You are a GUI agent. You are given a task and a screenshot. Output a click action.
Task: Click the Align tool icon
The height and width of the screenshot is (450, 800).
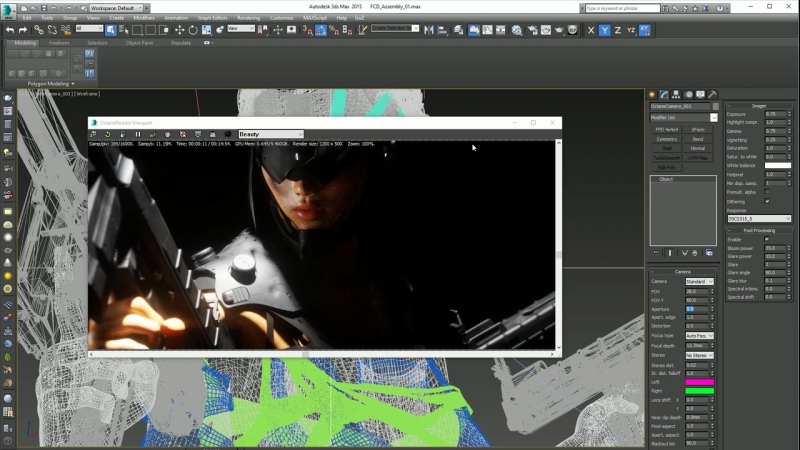point(442,30)
